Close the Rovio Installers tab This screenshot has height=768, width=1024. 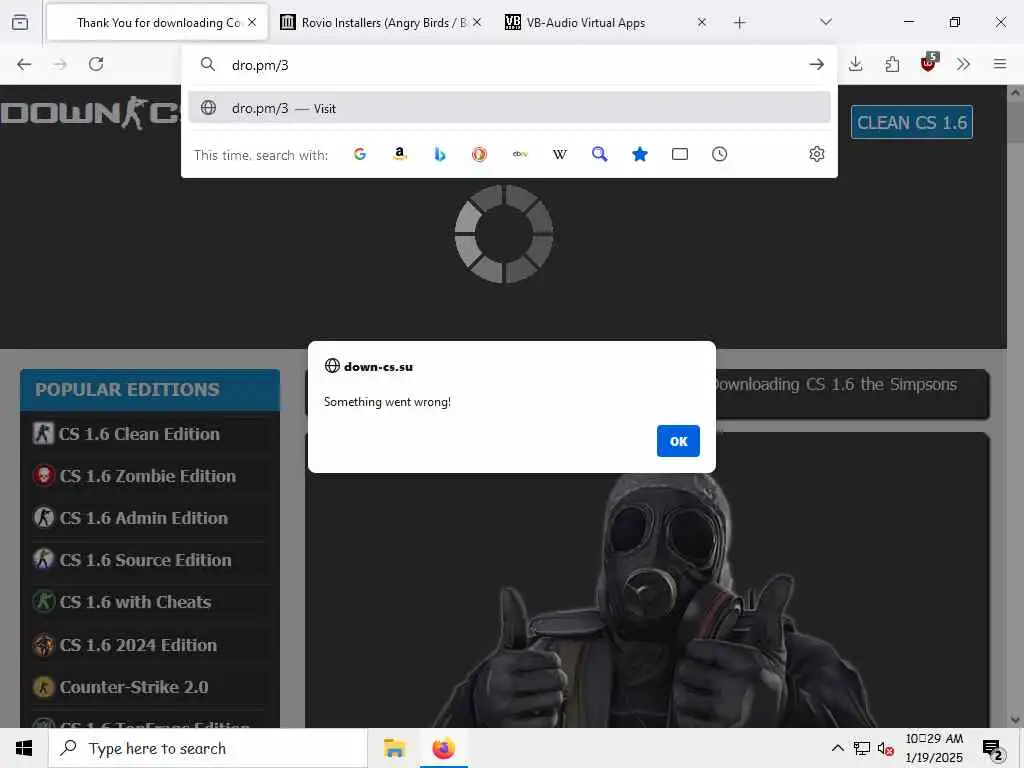point(477,22)
